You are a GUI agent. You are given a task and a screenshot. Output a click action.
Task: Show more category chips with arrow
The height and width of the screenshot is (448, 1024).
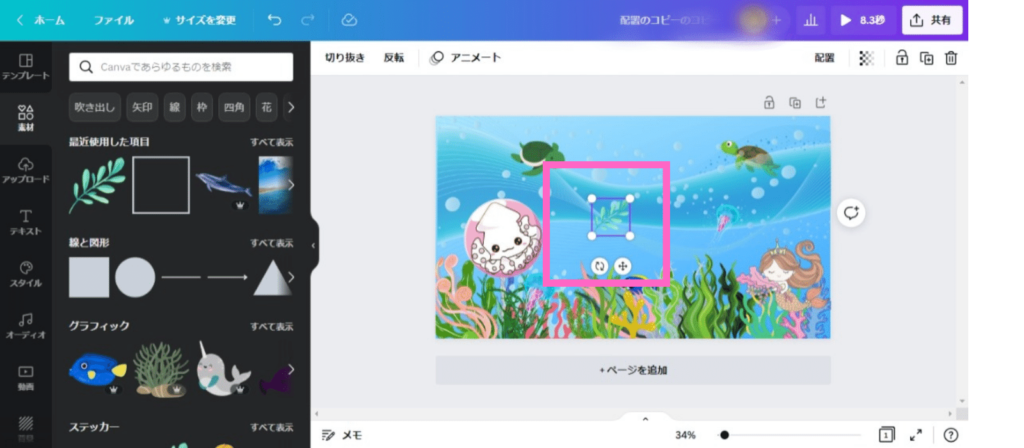coord(291,107)
